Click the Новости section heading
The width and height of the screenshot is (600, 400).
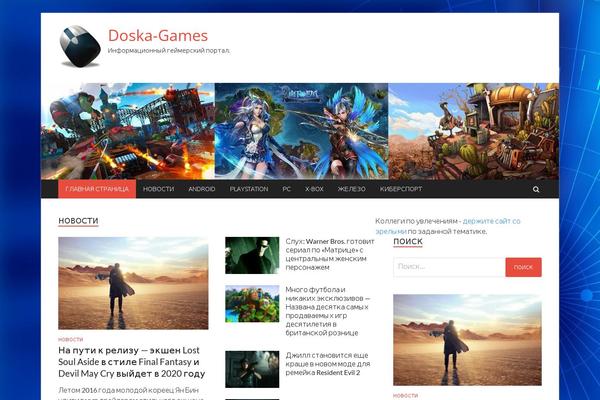(78, 221)
